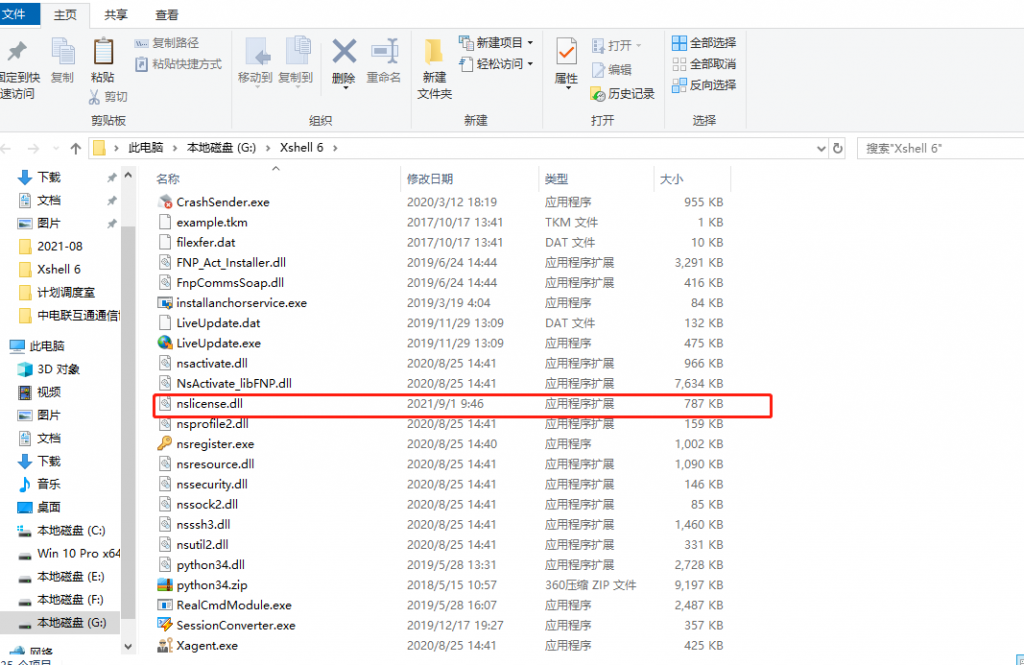Click the Refresh button beside address bar

click(837, 148)
